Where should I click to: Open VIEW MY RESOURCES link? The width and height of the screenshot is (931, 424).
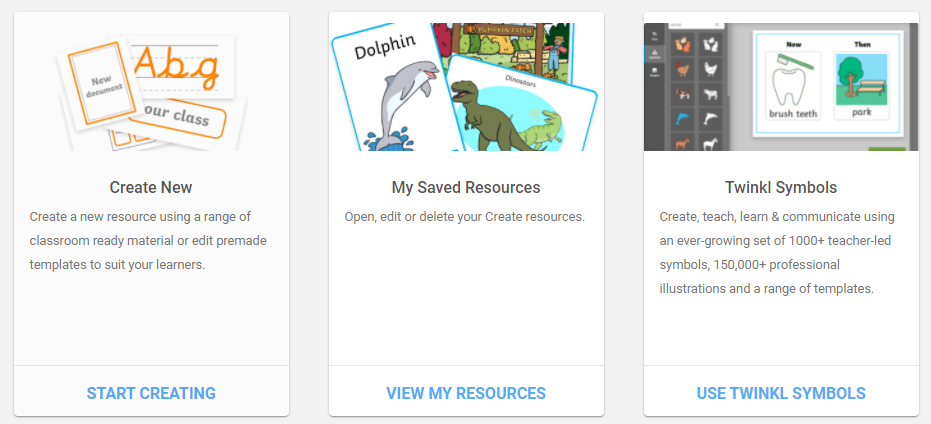[x=466, y=393]
